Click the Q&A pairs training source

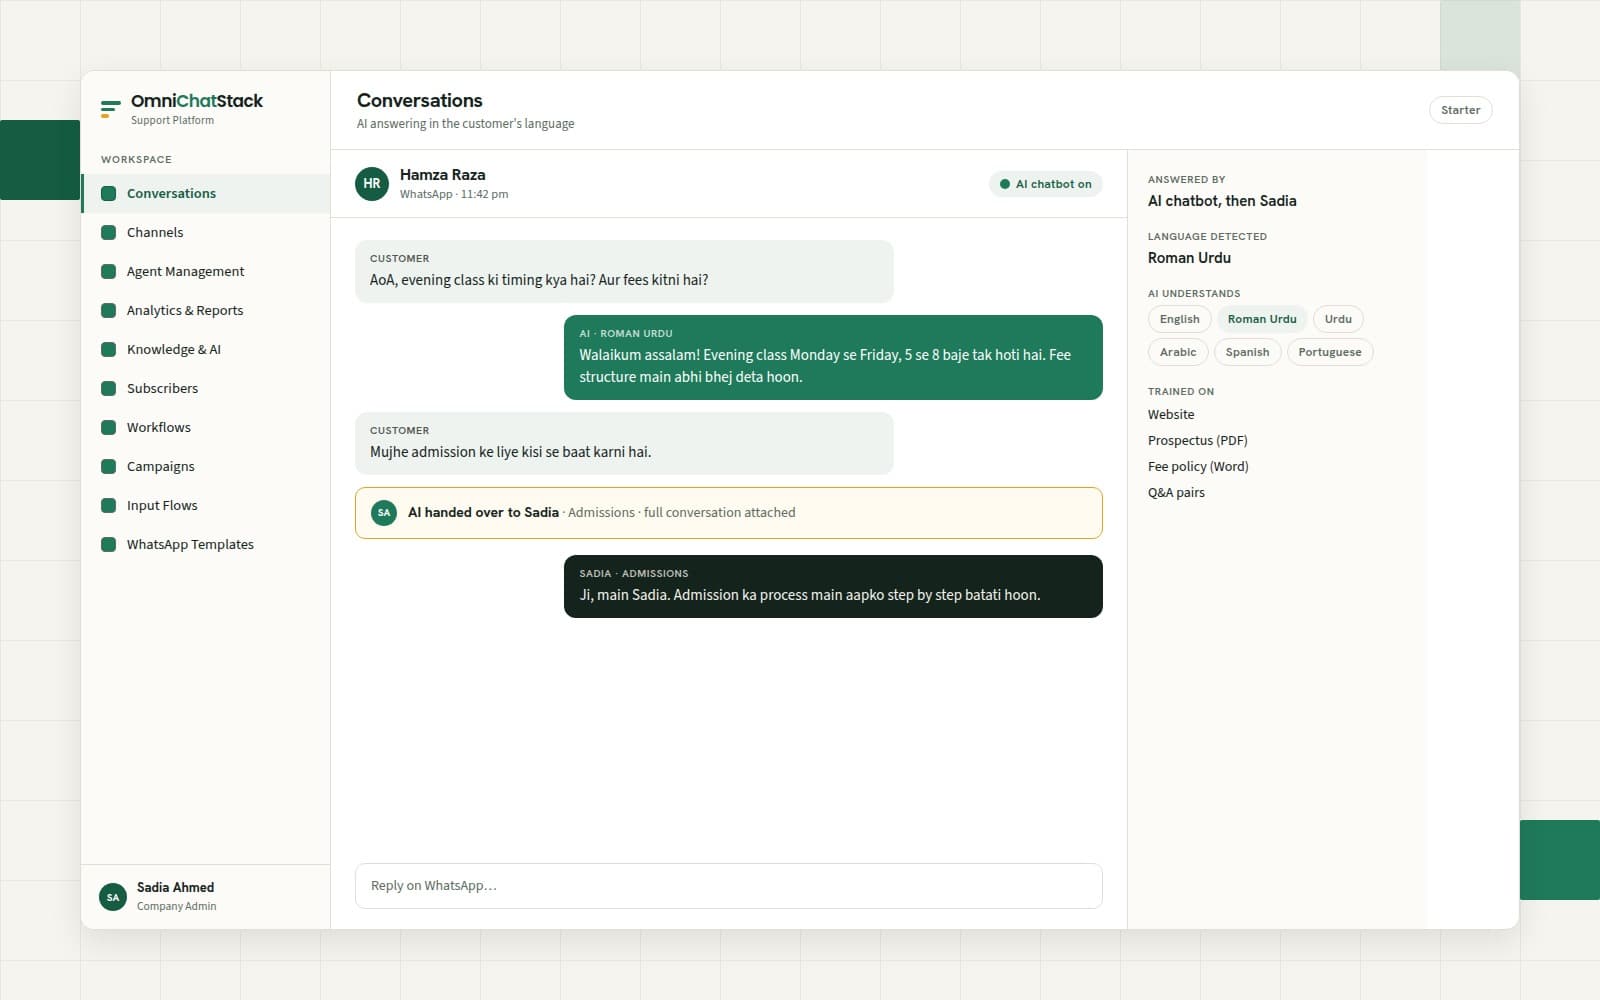(1176, 493)
